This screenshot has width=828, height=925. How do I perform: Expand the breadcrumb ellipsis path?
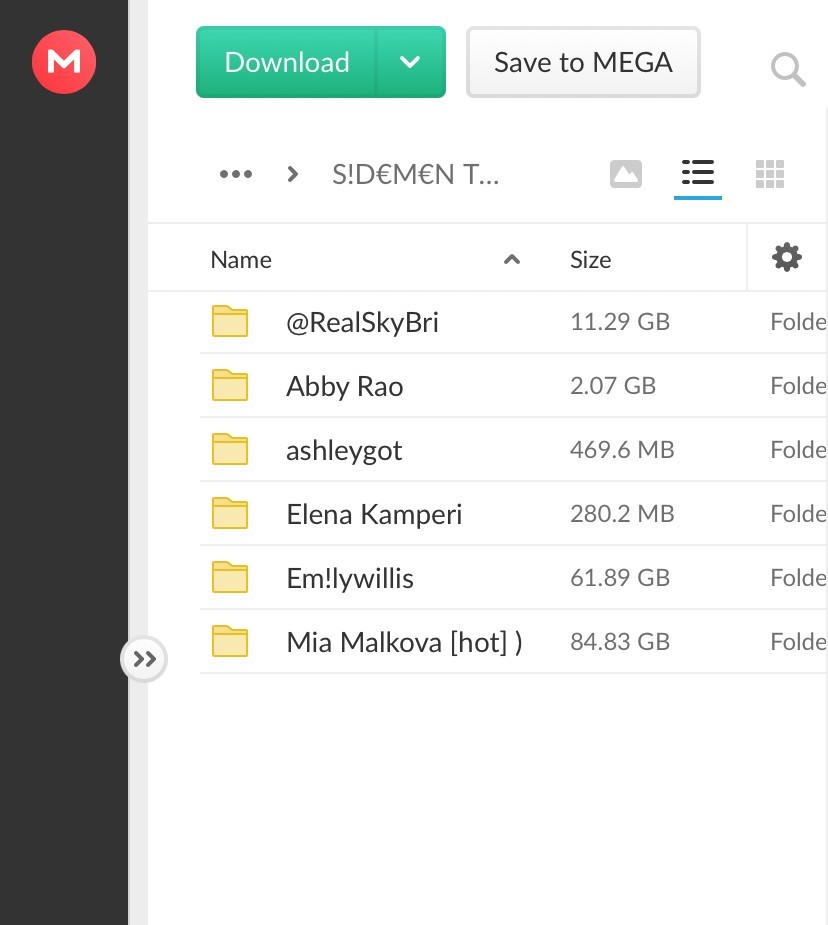pyautogui.click(x=236, y=174)
